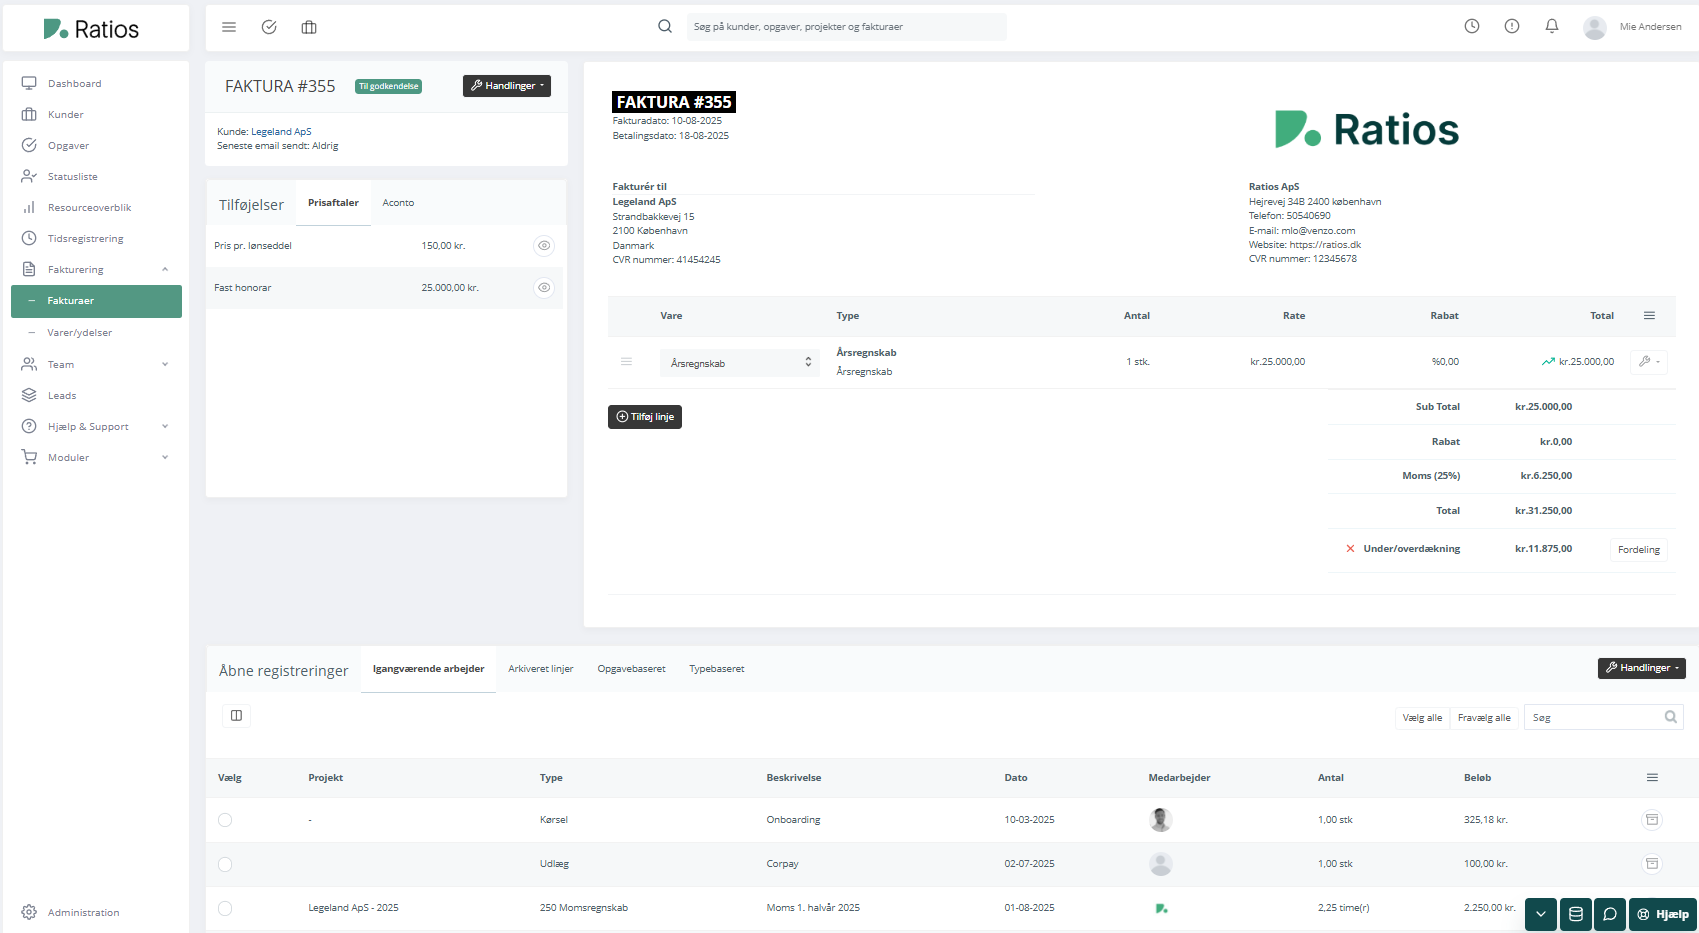The image size is (1699, 933).
Task: Open the notifications bell
Action: (x=1551, y=27)
